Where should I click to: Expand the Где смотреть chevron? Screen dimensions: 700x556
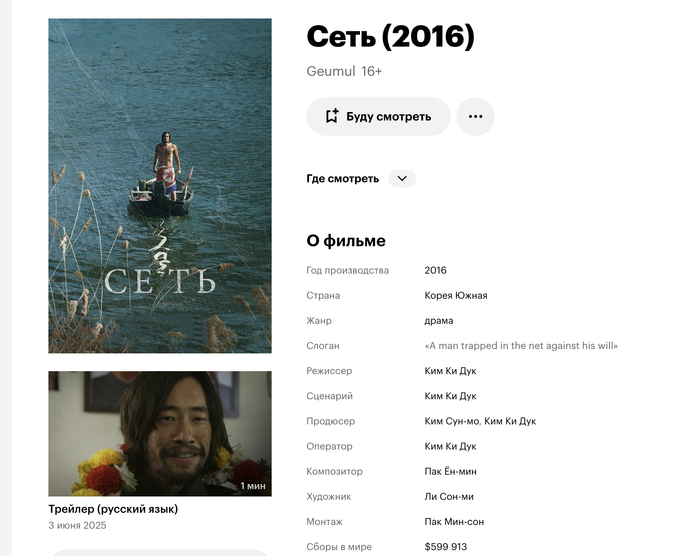(402, 179)
